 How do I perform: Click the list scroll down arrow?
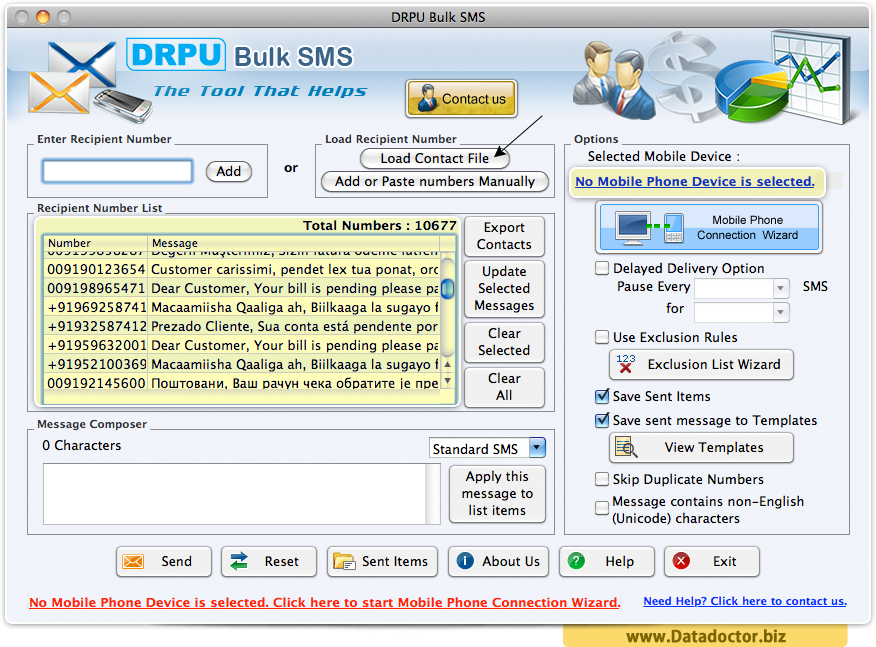tap(447, 381)
